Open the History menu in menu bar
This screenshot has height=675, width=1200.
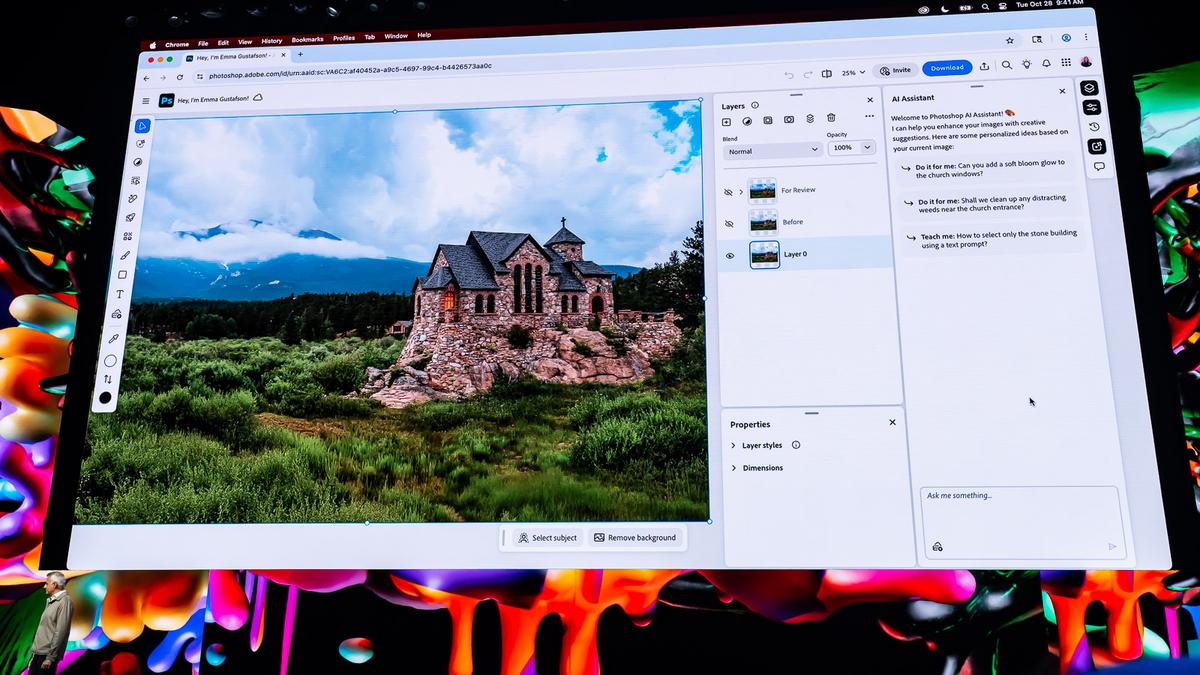[272, 41]
